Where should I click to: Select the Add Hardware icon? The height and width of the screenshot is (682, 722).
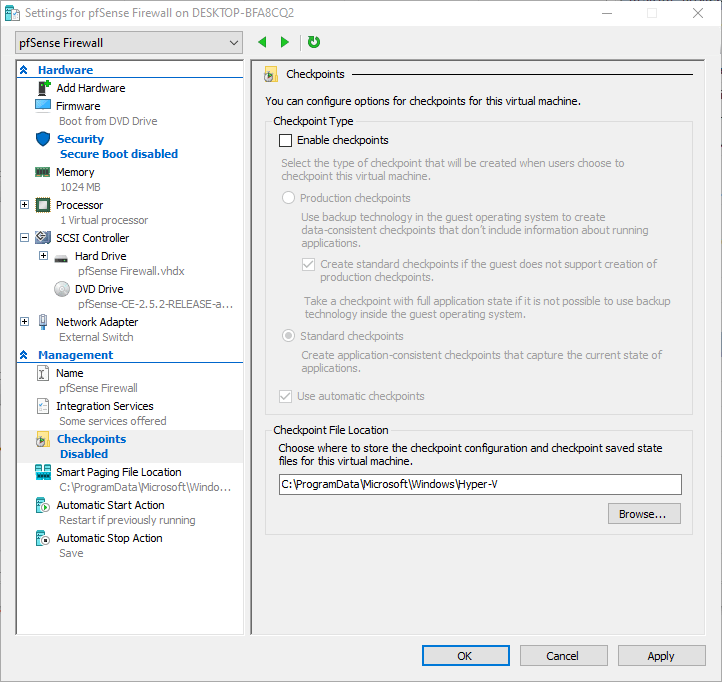[x=43, y=88]
